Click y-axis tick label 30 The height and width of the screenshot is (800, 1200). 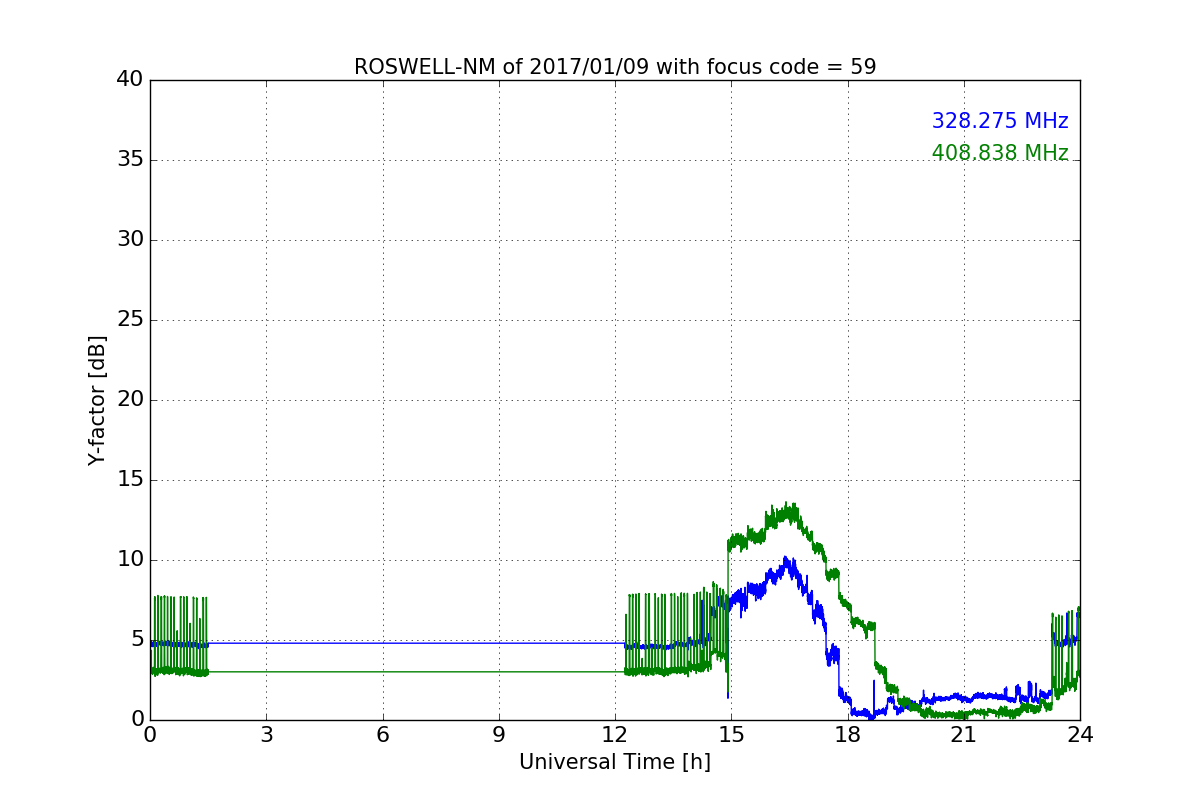pyautogui.click(x=130, y=240)
